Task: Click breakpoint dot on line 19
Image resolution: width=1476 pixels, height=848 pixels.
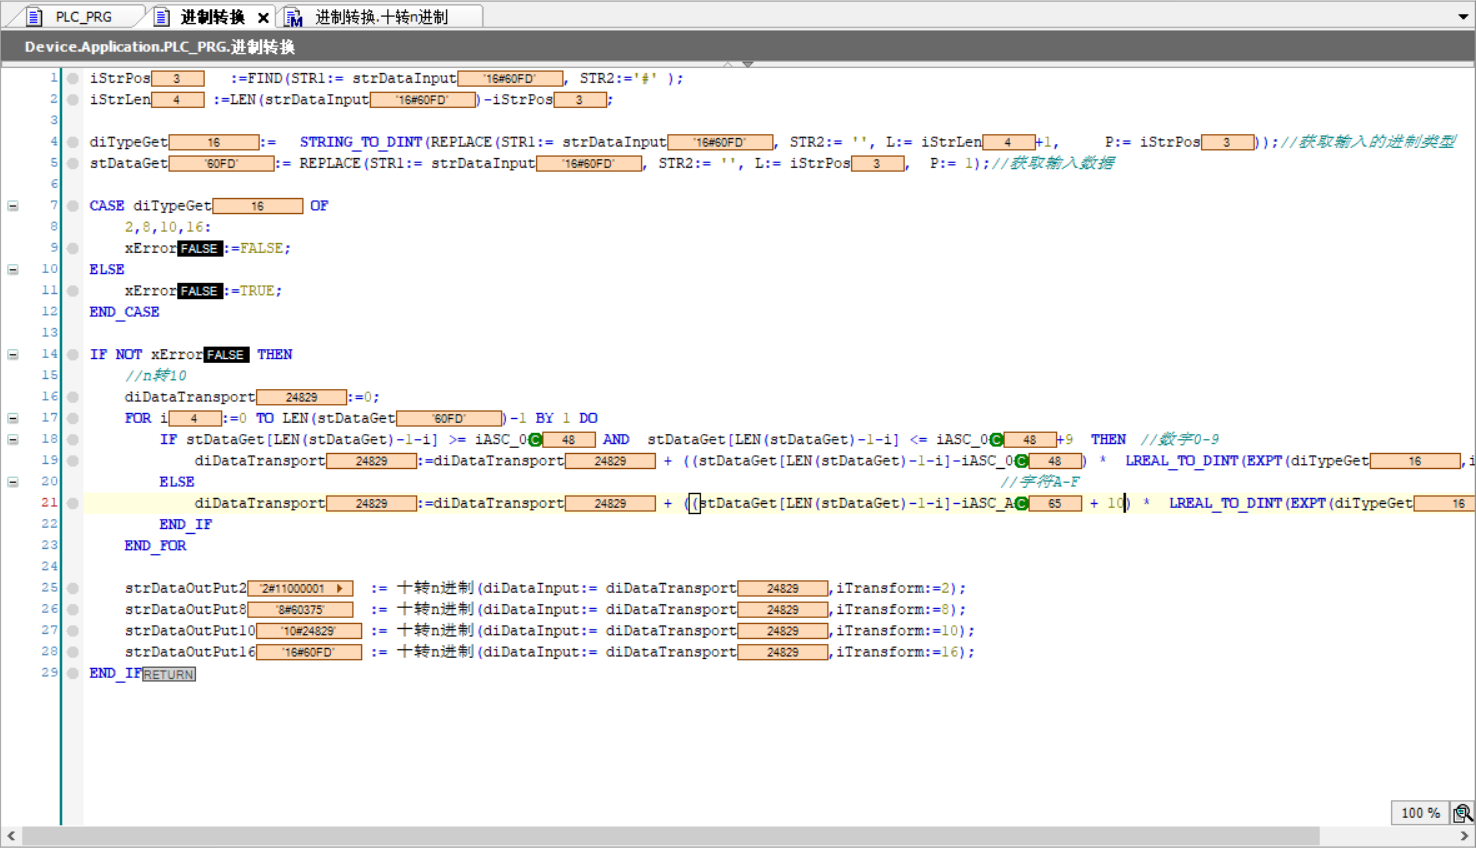Action: click(x=73, y=461)
